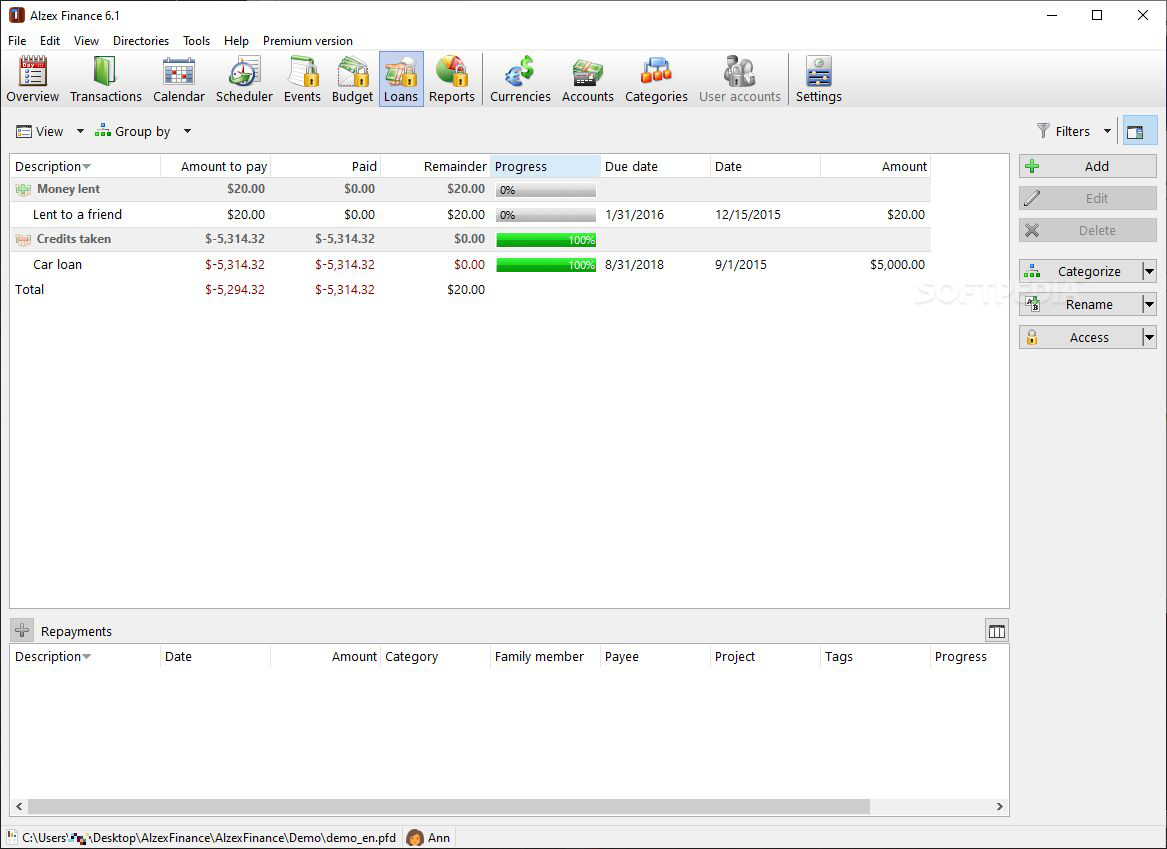The width and height of the screenshot is (1167, 849).
Task: Click the demo_en.pfd file path in status bar
Action: pyautogui.click(x=209, y=838)
